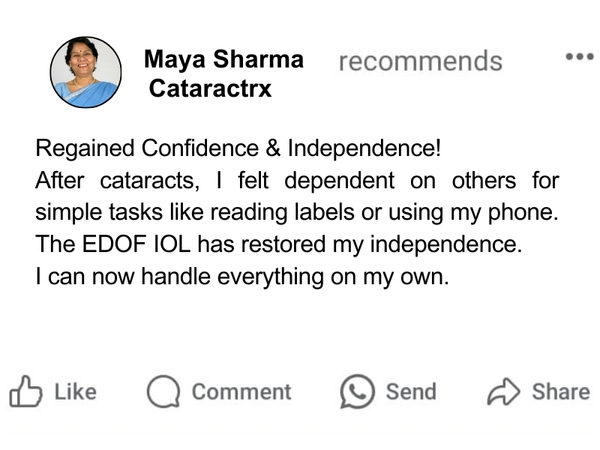Click the Comment speech bubble icon
Viewport: 600px width, 450px height.
[x=163, y=391]
